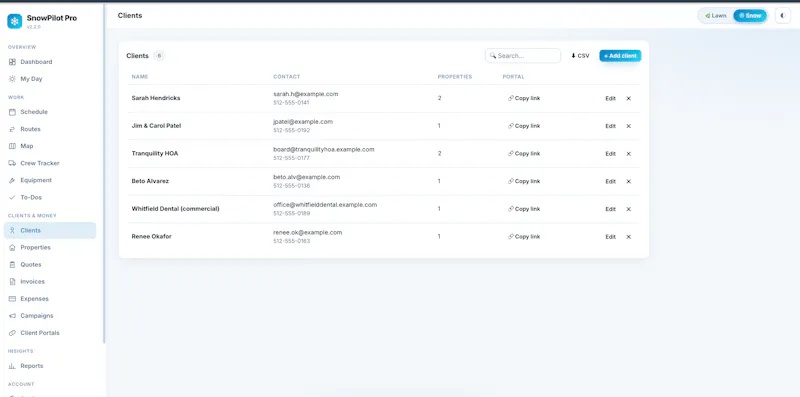Click the Client Portals link icon
Image resolution: width=800 pixels, height=397 pixels.
[12, 333]
